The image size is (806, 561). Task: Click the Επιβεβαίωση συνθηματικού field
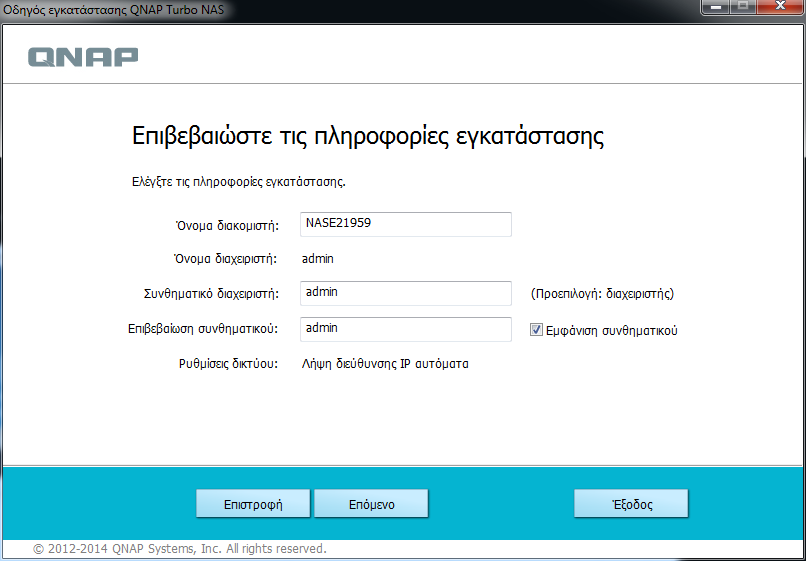point(406,329)
